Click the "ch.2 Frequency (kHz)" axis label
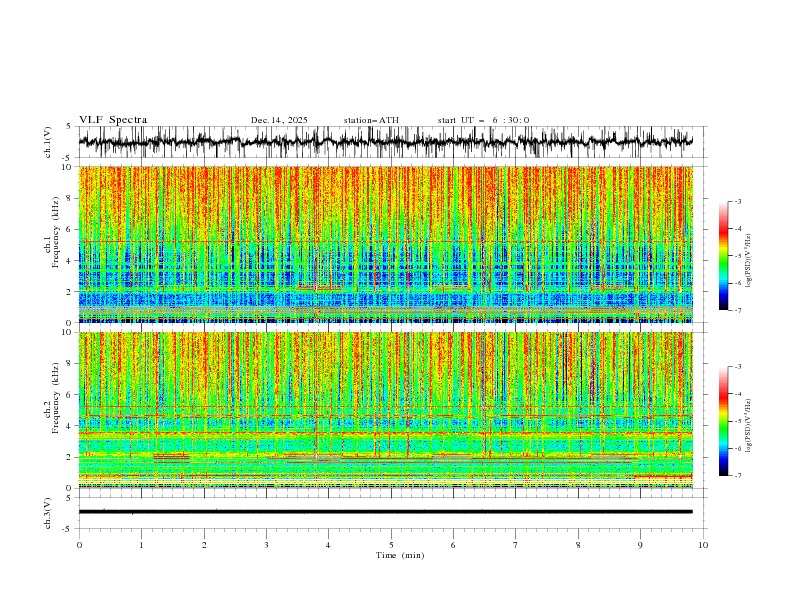Image resolution: width=792 pixels, height=612 pixels. pos(52,398)
